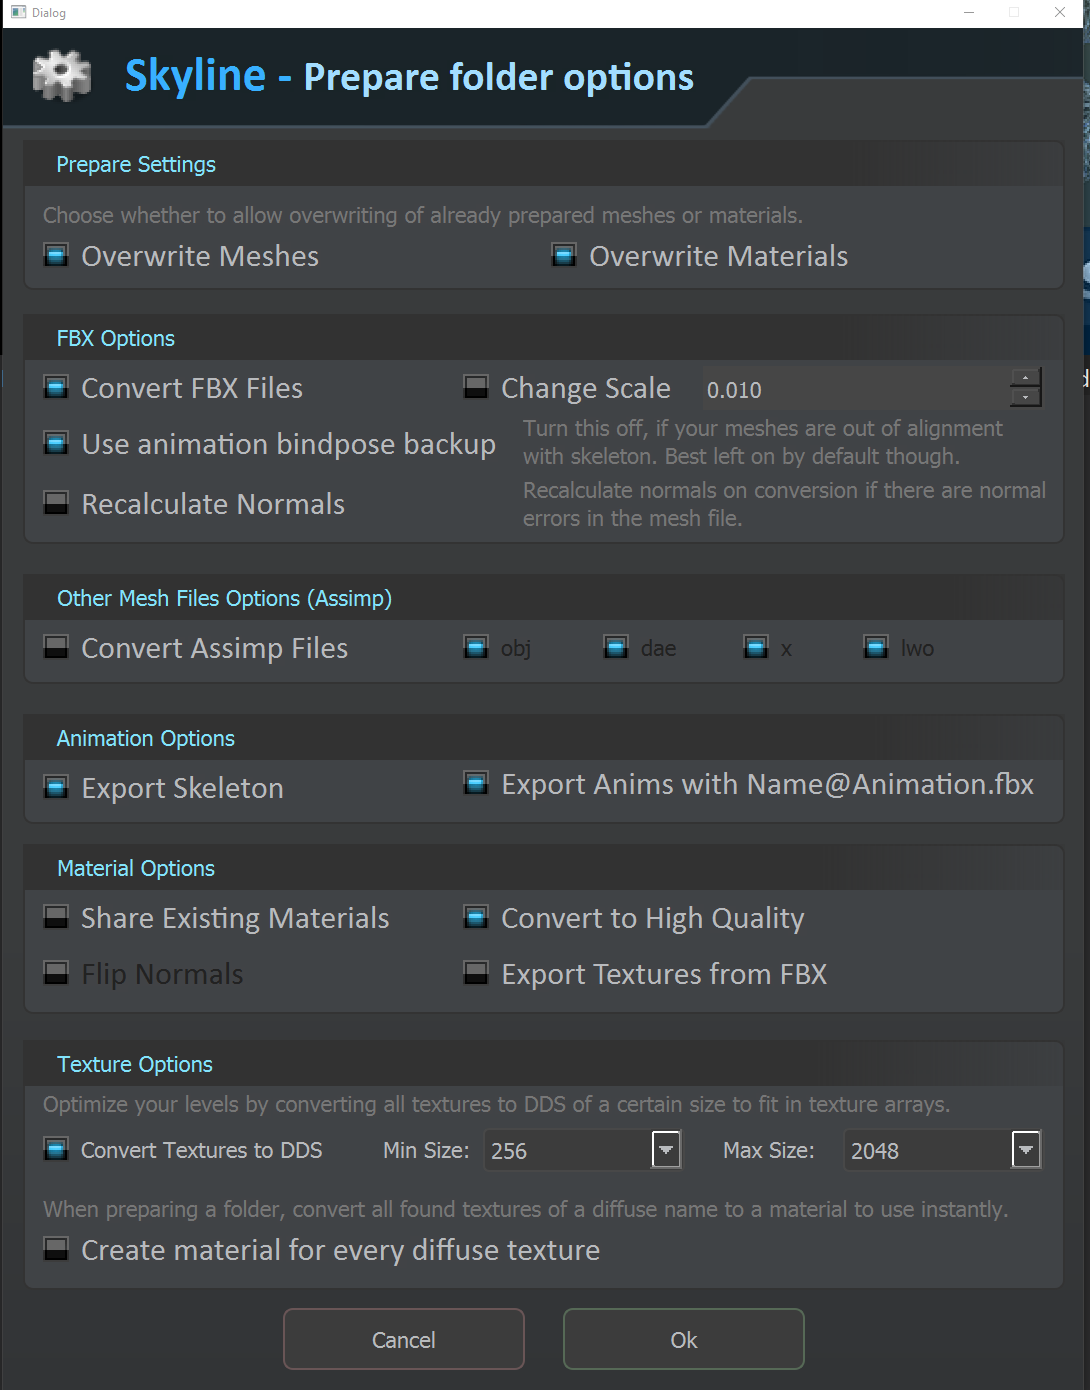Confirm with the Ok button
Image resolution: width=1090 pixels, height=1390 pixels.
684,1339
